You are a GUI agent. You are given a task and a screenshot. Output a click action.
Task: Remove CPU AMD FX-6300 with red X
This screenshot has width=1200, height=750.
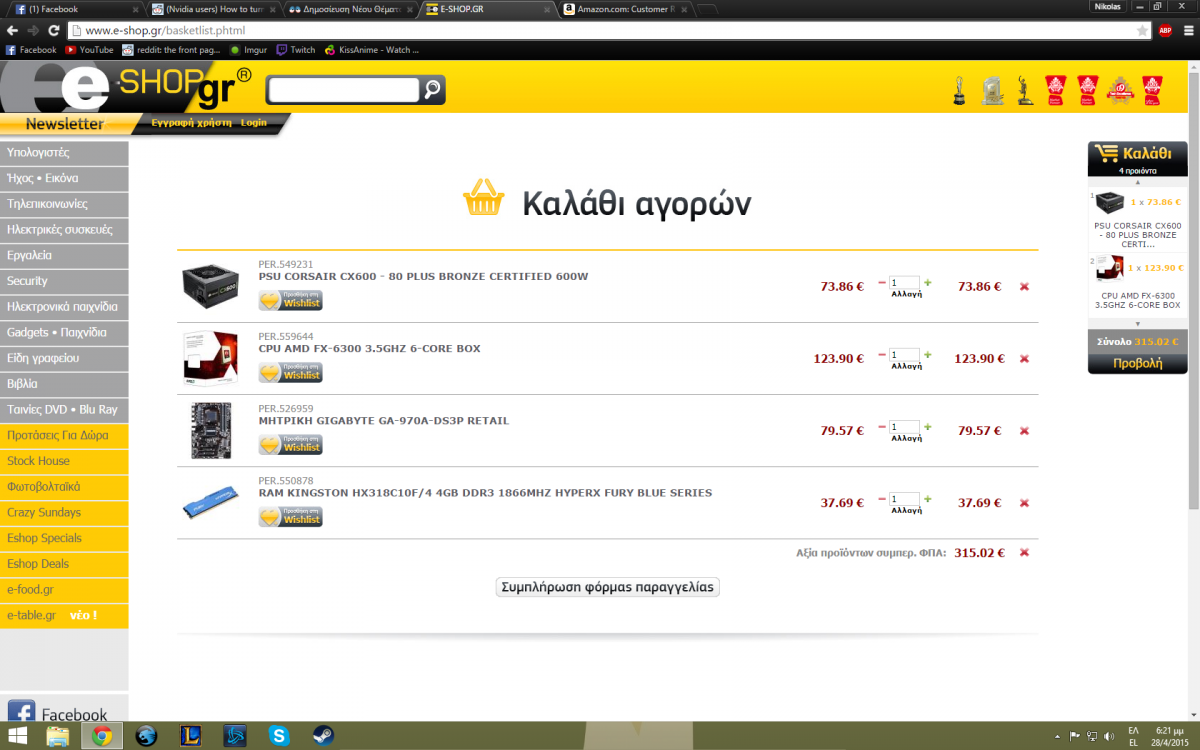[x=1024, y=359]
